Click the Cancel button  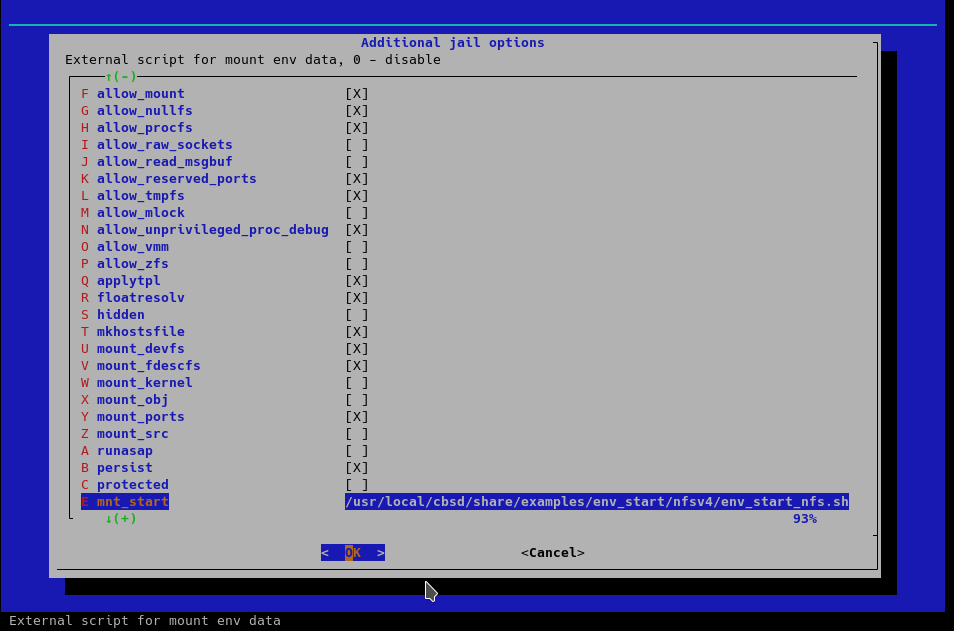click(552, 553)
